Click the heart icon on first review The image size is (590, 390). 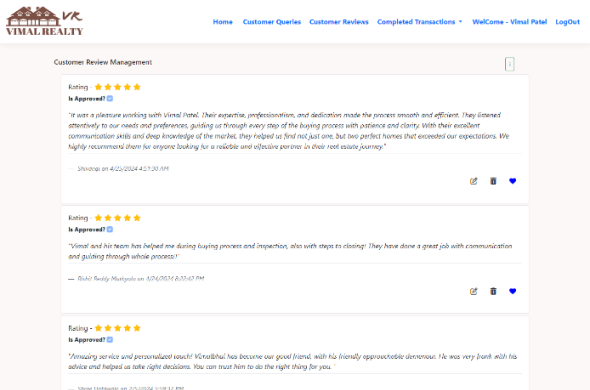click(x=512, y=181)
